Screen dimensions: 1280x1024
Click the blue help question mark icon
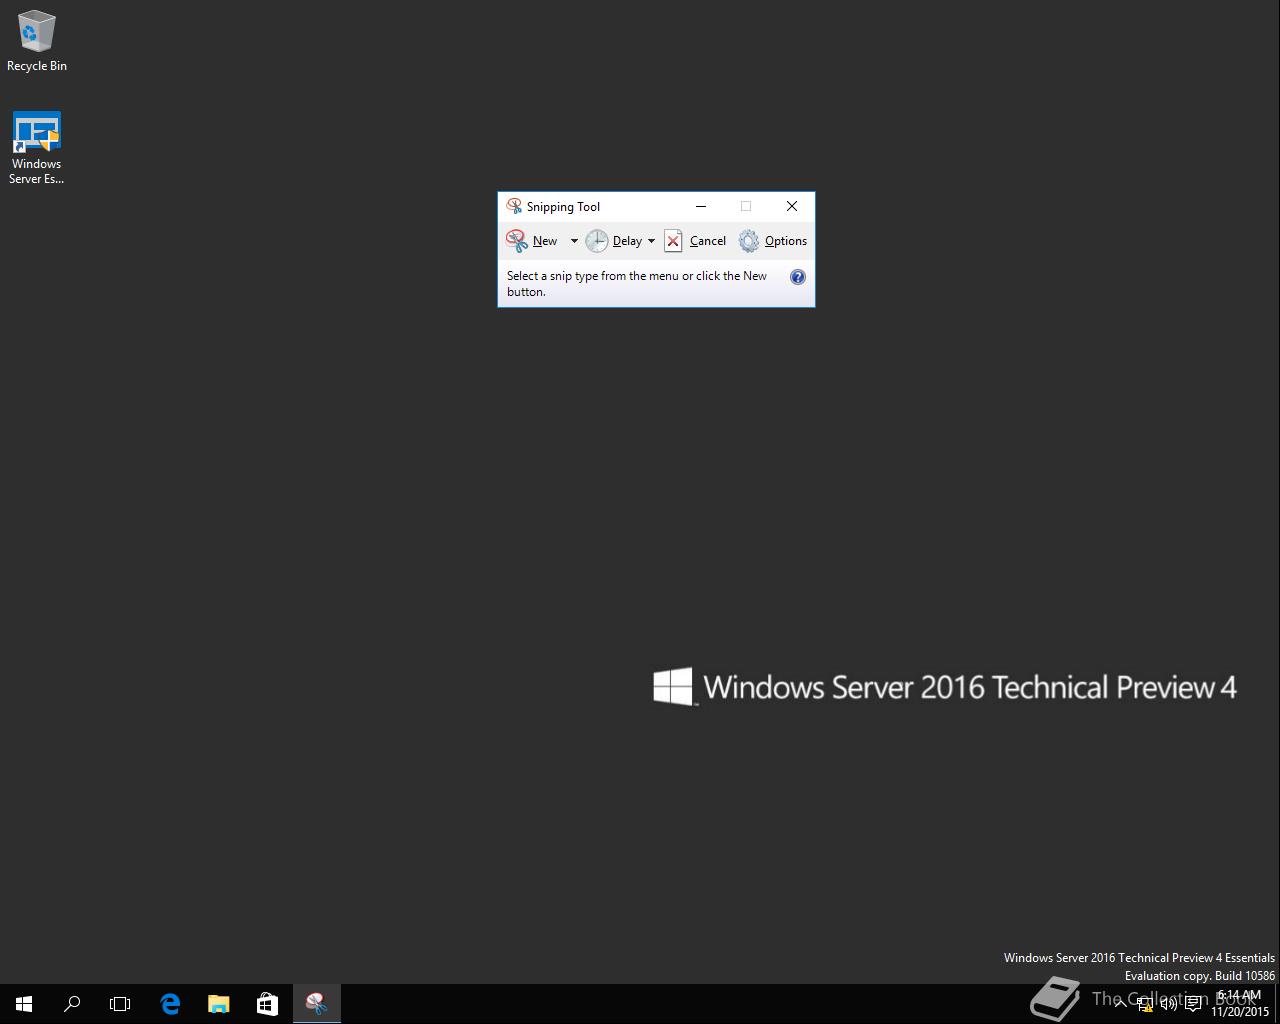click(x=798, y=277)
